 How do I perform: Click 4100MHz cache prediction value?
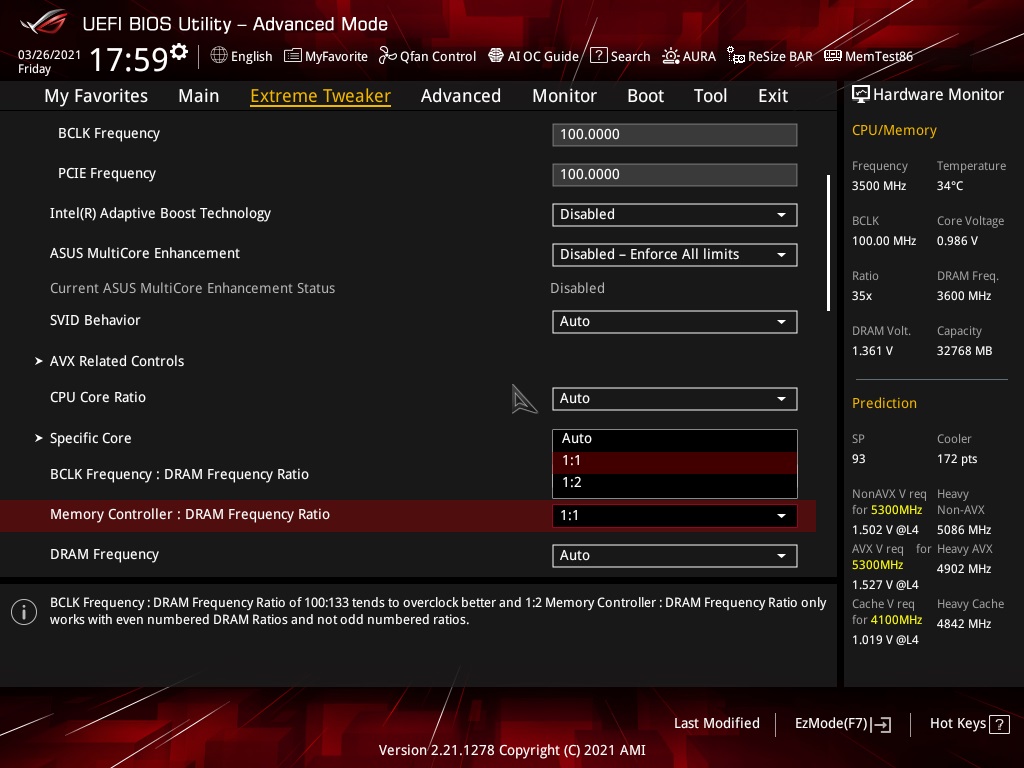point(896,620)
